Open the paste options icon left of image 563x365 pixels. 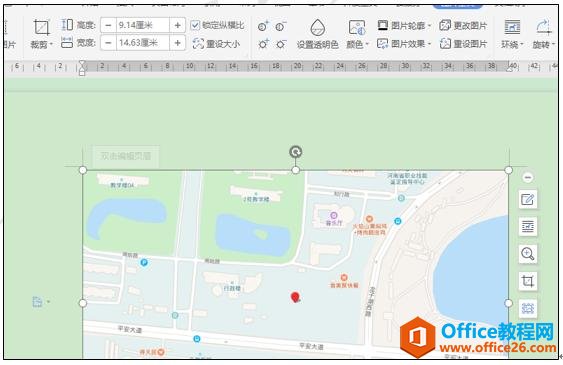point(38,302)
